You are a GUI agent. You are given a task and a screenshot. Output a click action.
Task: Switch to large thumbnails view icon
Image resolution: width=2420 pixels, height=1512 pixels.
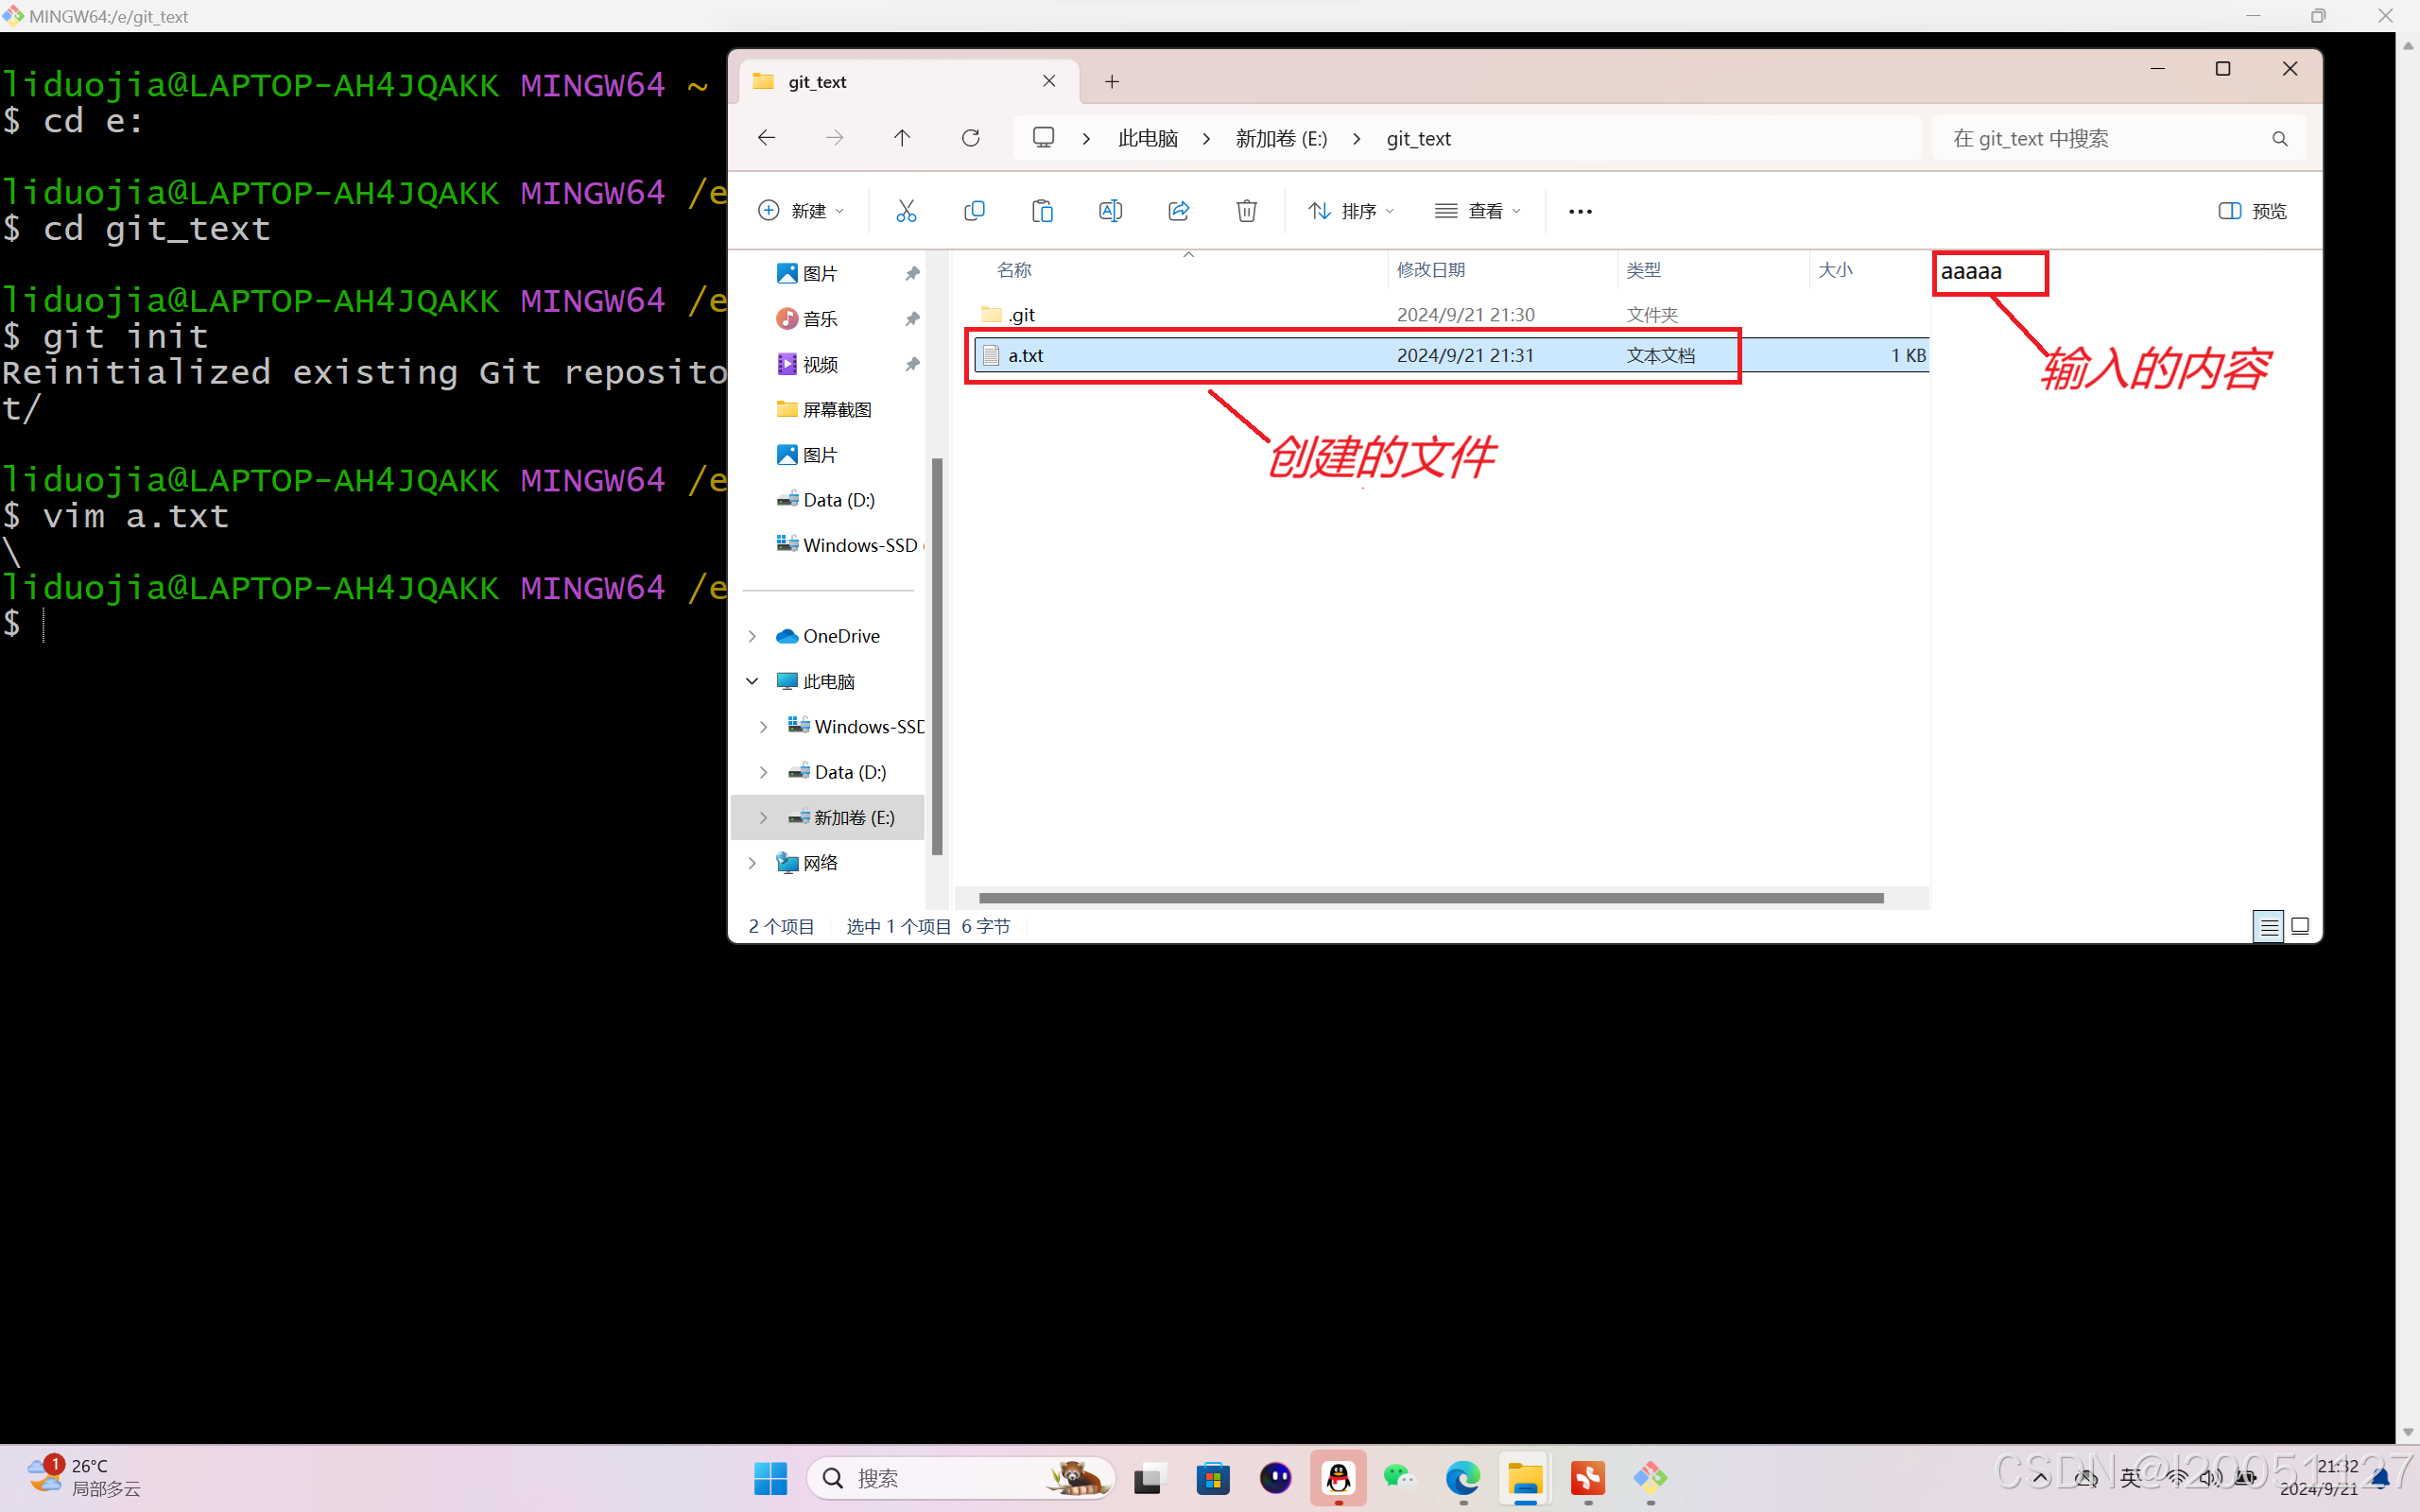(x=2300, y=927)
